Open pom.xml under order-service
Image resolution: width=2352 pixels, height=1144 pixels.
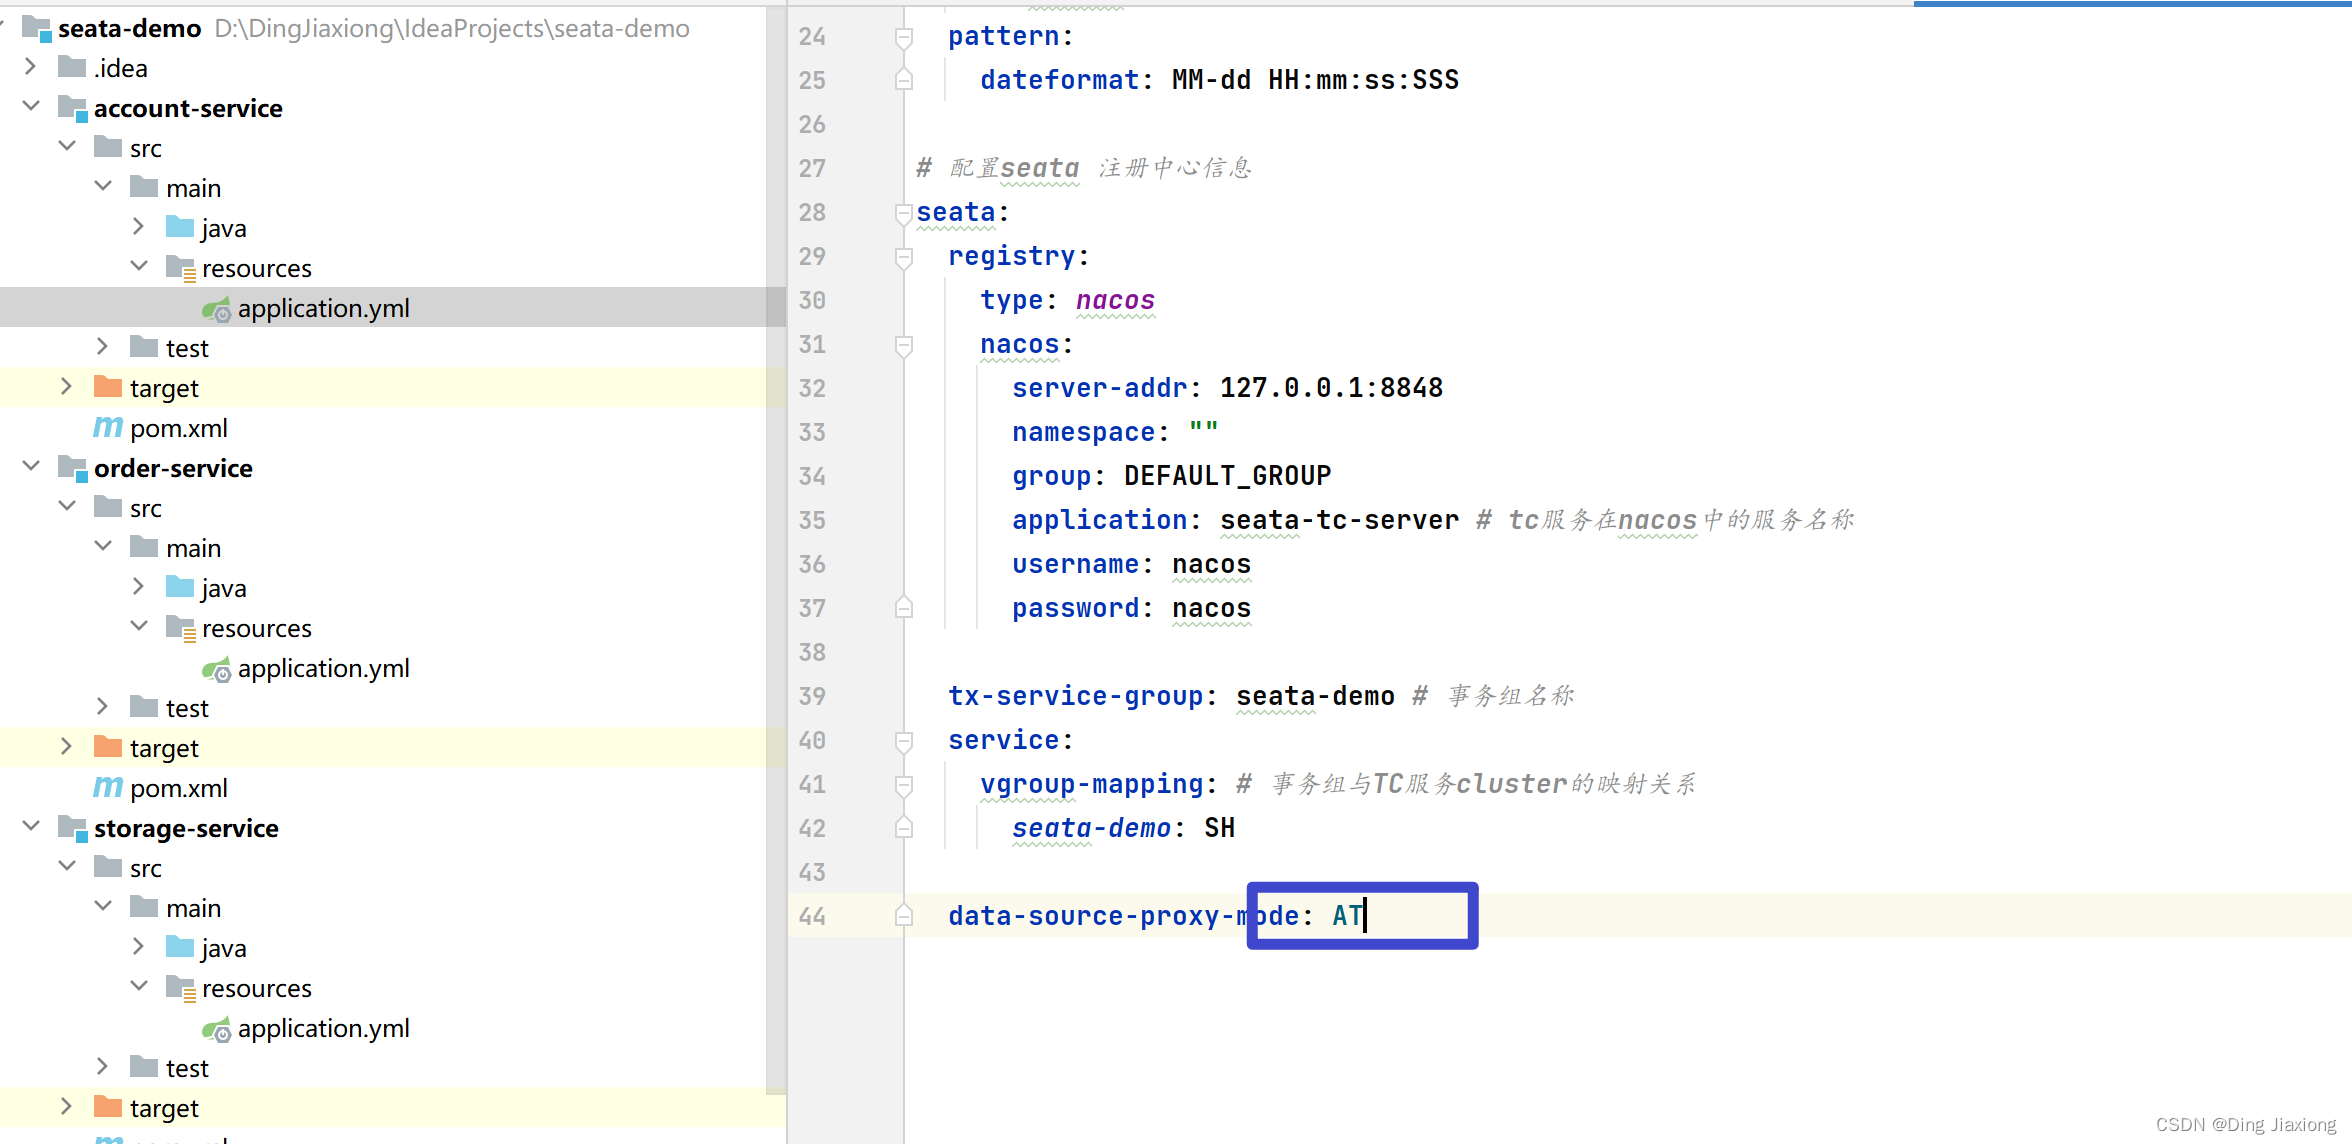178,788
